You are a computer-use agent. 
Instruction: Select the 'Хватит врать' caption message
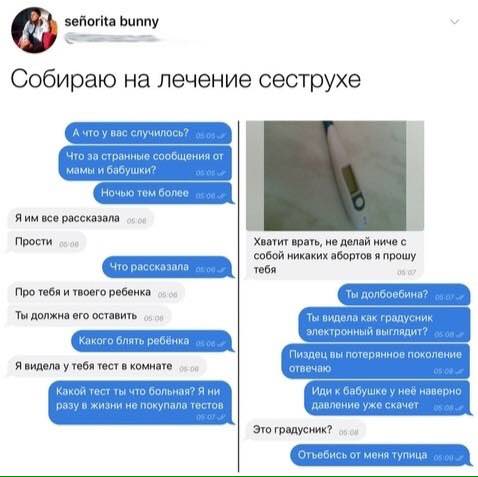click(335, 256)
